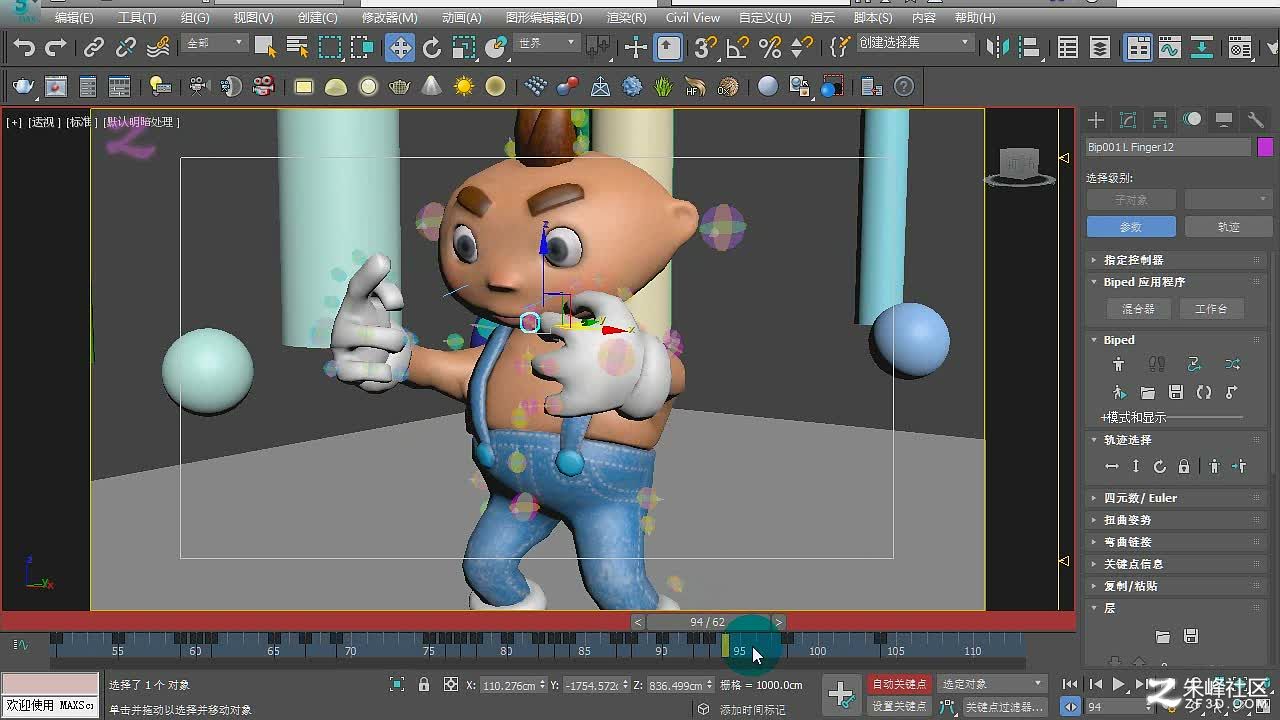
Task: Switch to the Utilities wrench tab
Action: (1256, 120)
